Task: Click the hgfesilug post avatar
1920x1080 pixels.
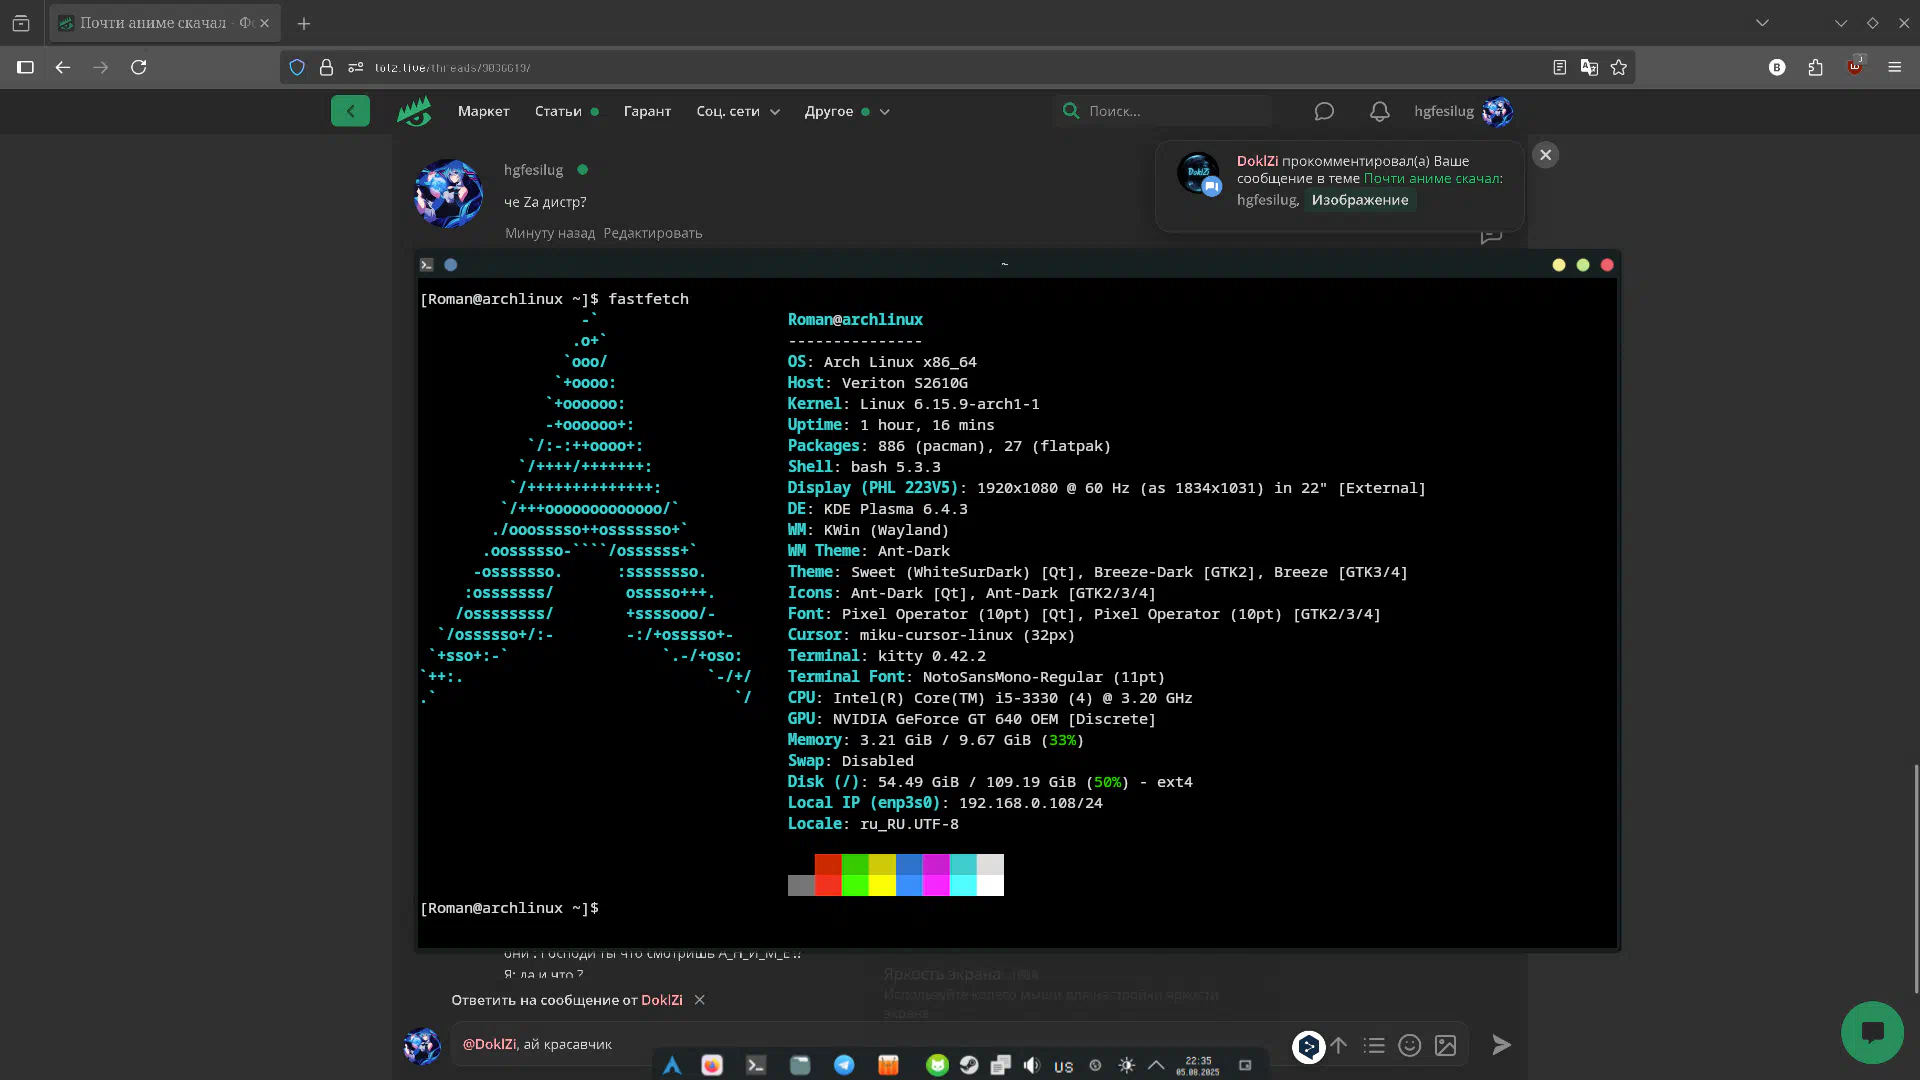Action: coord(448,193)
